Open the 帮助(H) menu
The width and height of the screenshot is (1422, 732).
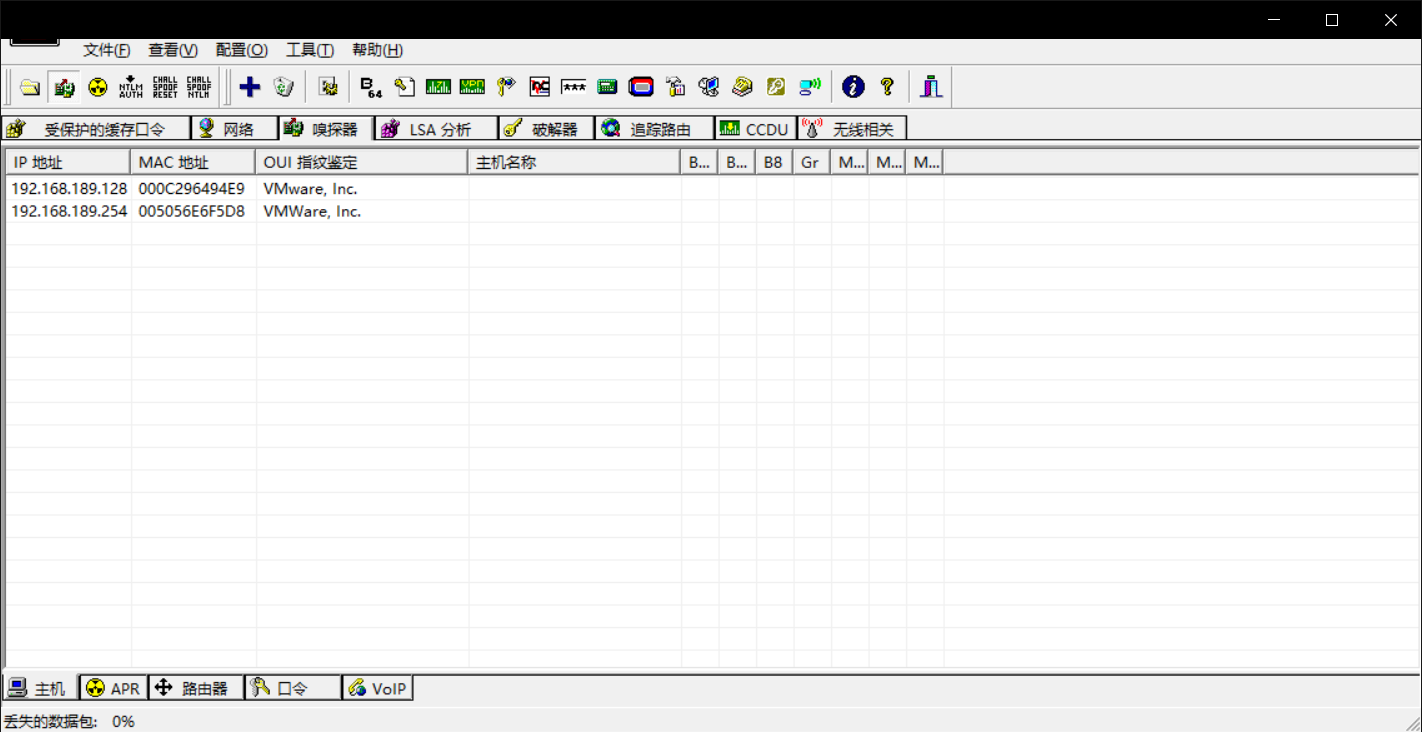tap(378, 50)
